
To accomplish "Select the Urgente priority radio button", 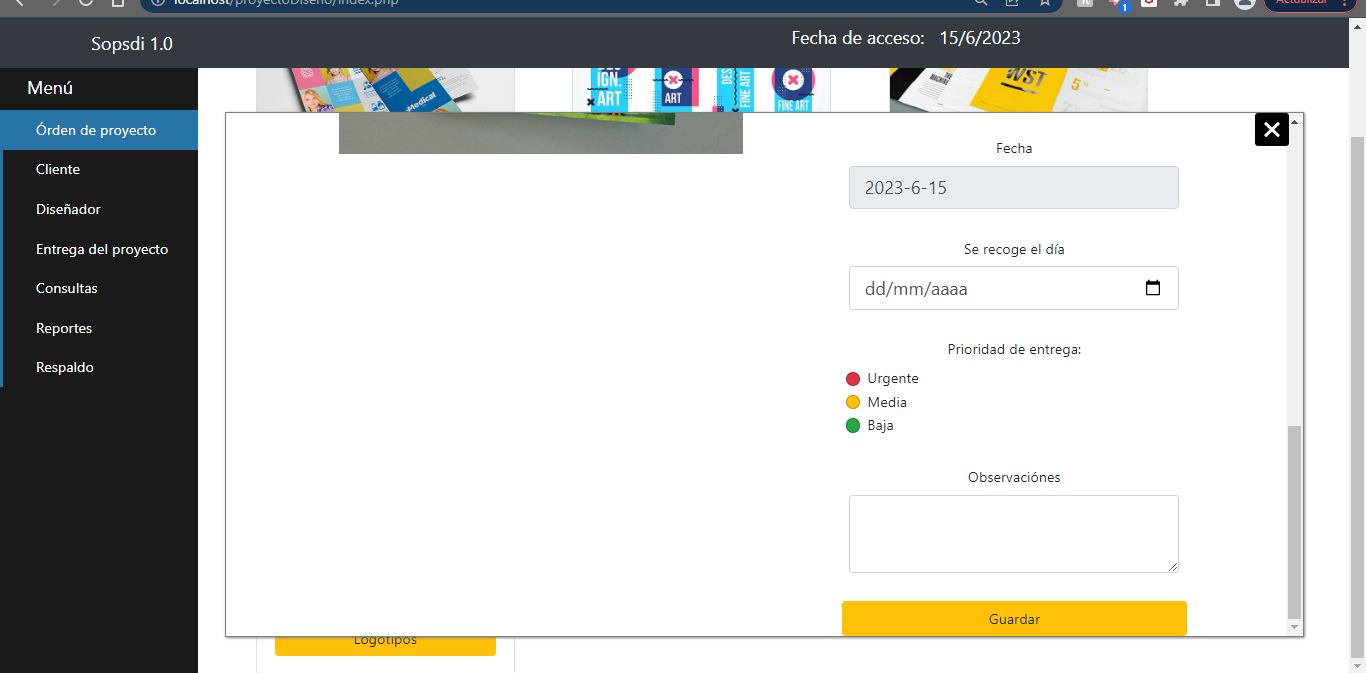I will point(853,379).
